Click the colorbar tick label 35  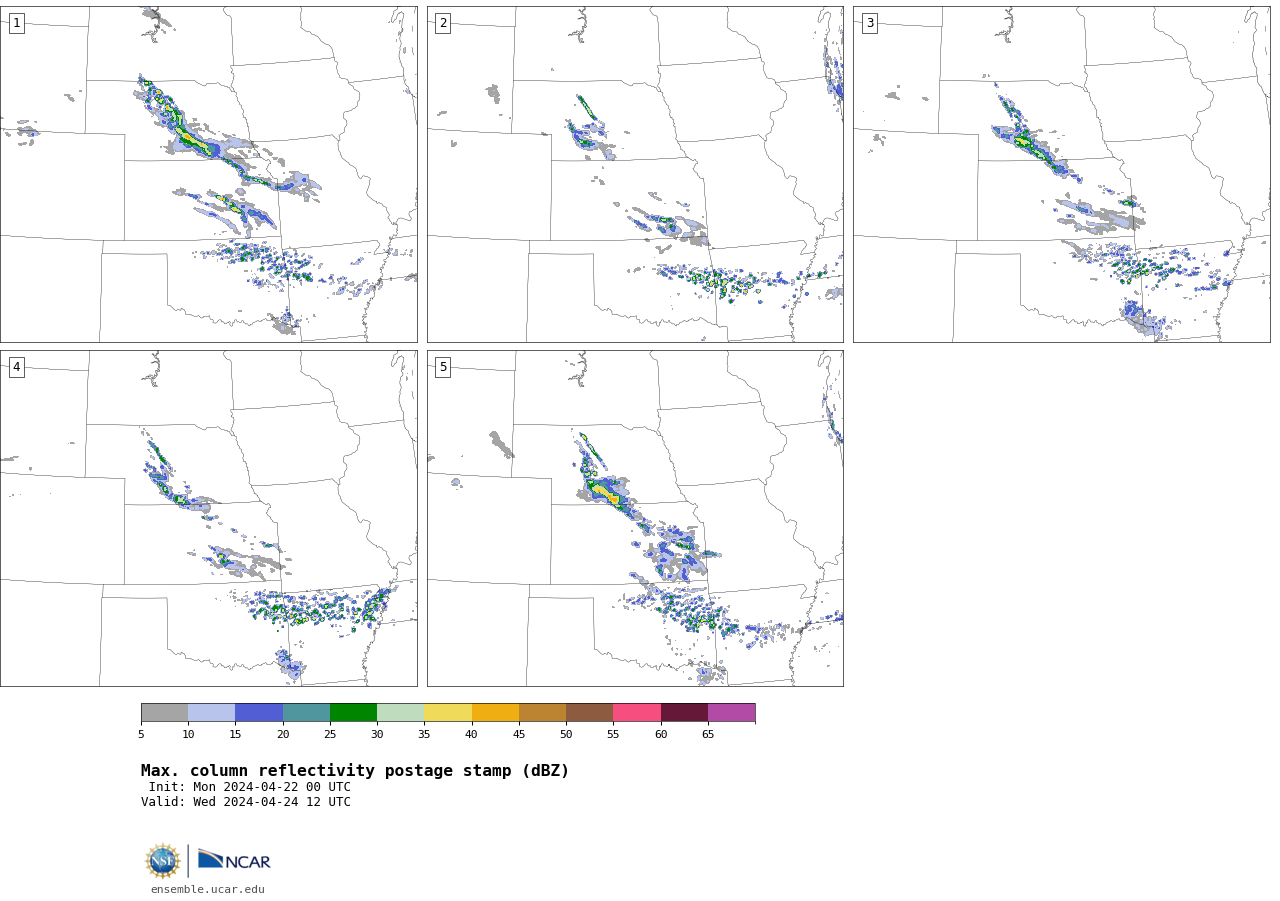424,735
